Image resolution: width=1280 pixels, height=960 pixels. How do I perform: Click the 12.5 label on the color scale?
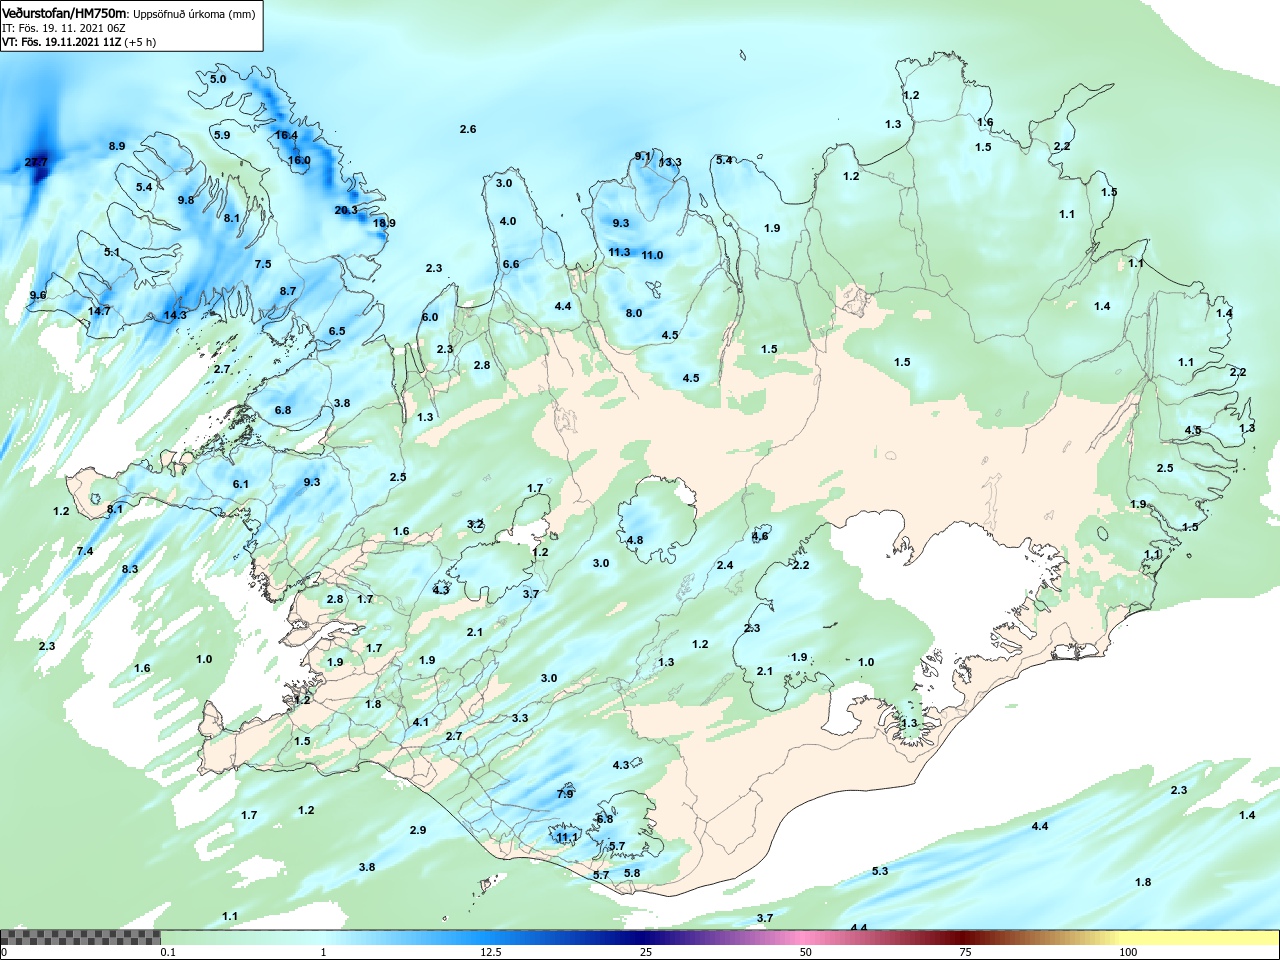[x=491, y=952]
